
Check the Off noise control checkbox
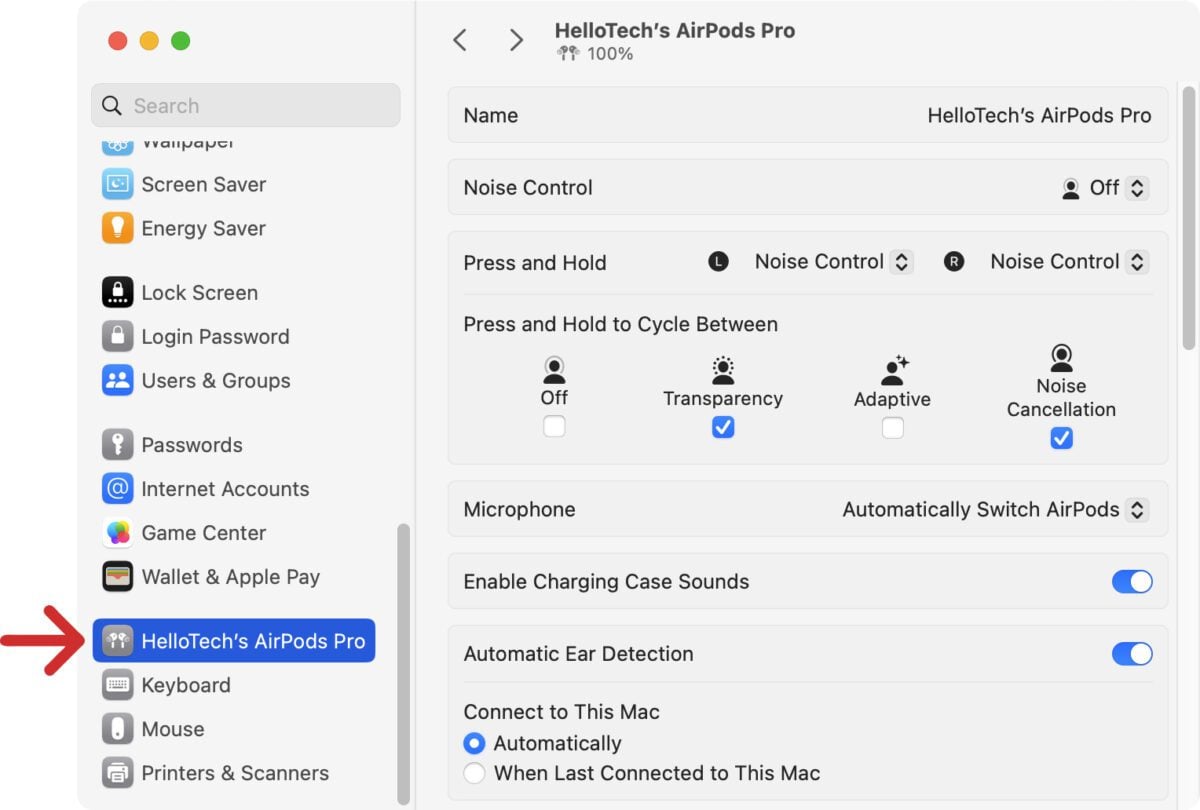click(x=554, y=428)
